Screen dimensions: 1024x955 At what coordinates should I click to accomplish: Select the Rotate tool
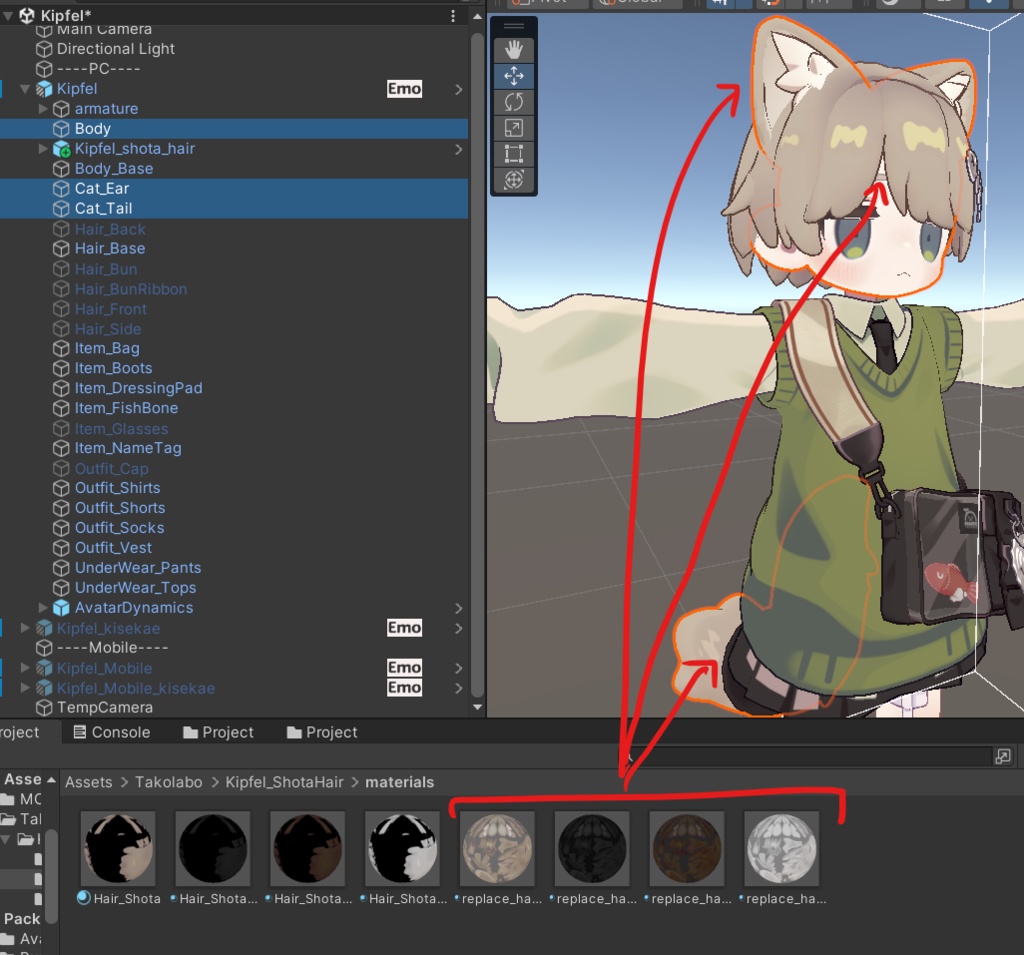[x=514, y=102]
